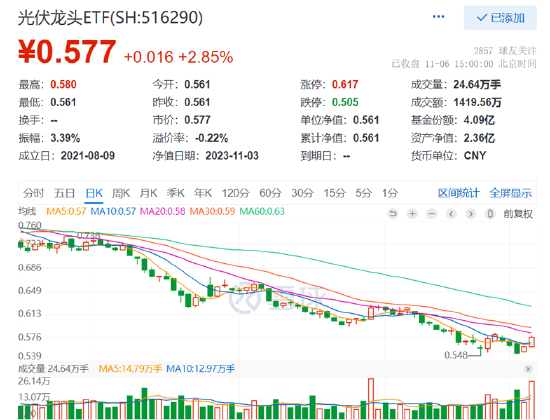Click the 净值日期 date 2023-11-03
This screenshot has width=550, height=420.
tap(232, 156)
